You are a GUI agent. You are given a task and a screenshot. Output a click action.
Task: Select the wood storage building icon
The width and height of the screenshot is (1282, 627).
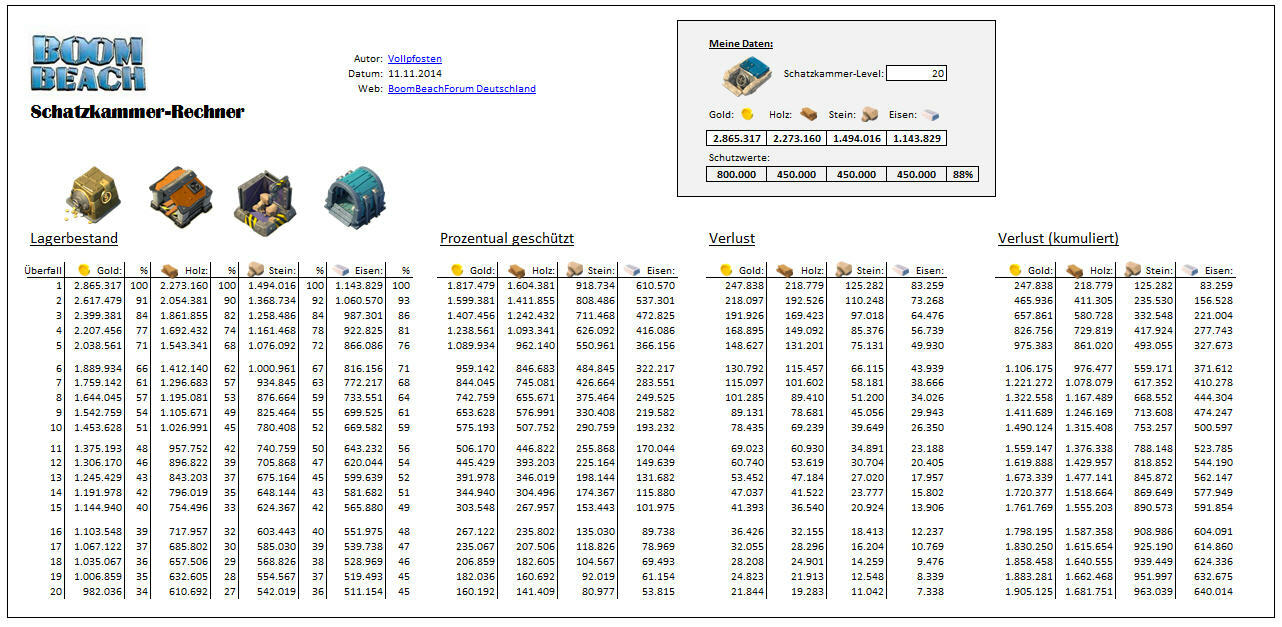pyautogui.click(x=180, y=192)
